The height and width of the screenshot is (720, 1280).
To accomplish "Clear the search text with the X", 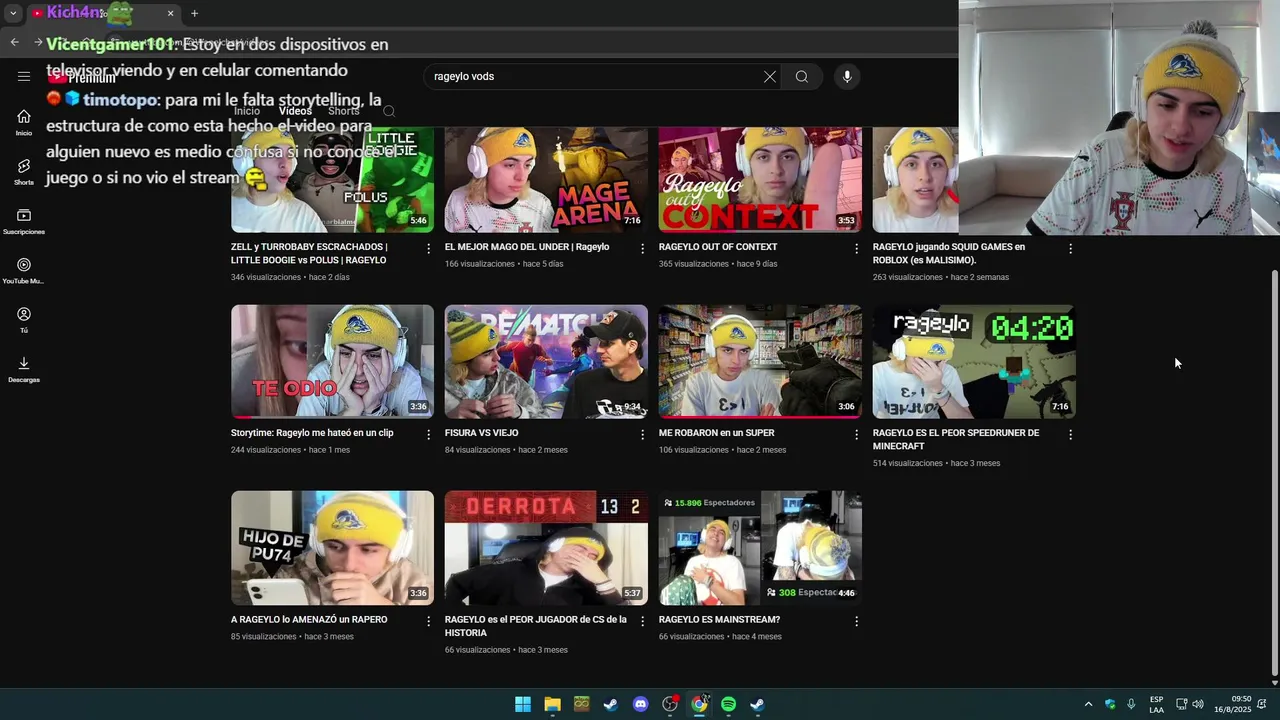I will pyautogui.click(x=770, y=77).
